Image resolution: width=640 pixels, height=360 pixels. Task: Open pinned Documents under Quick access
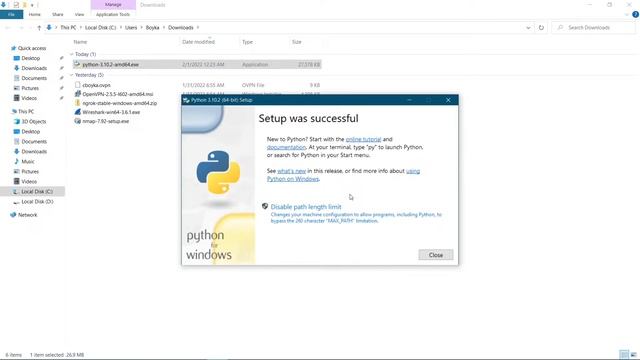pos(34,78)
